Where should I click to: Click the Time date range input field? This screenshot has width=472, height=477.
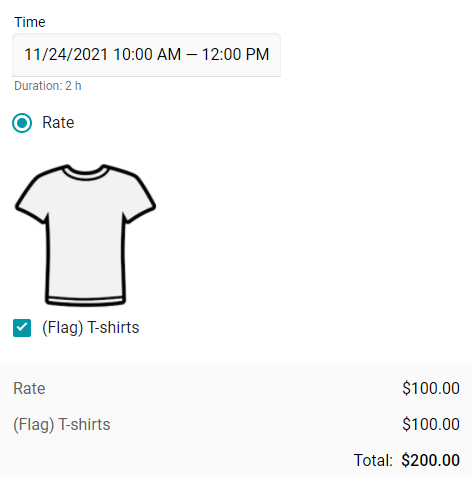[146, 55]
